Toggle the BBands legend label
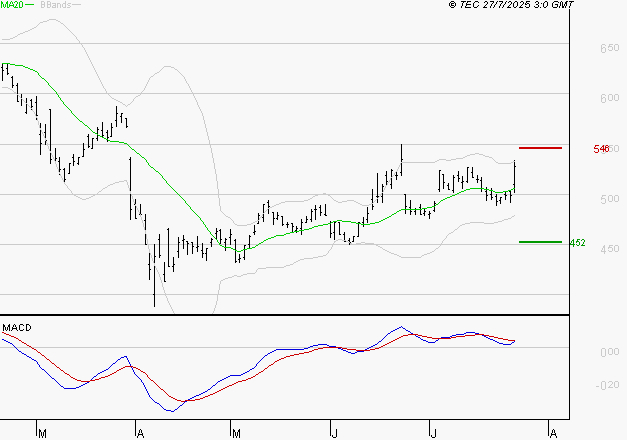627x440 pixels. click(54, 5)
